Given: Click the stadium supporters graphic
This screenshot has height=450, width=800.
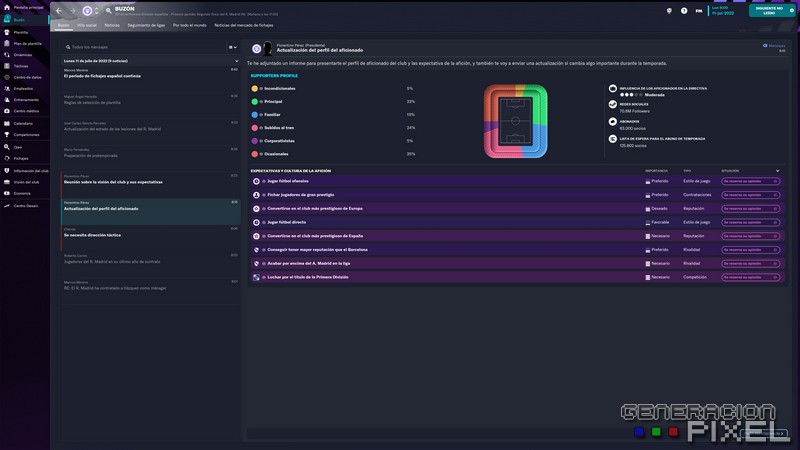Looking at the screenshot, I should 515,121.
